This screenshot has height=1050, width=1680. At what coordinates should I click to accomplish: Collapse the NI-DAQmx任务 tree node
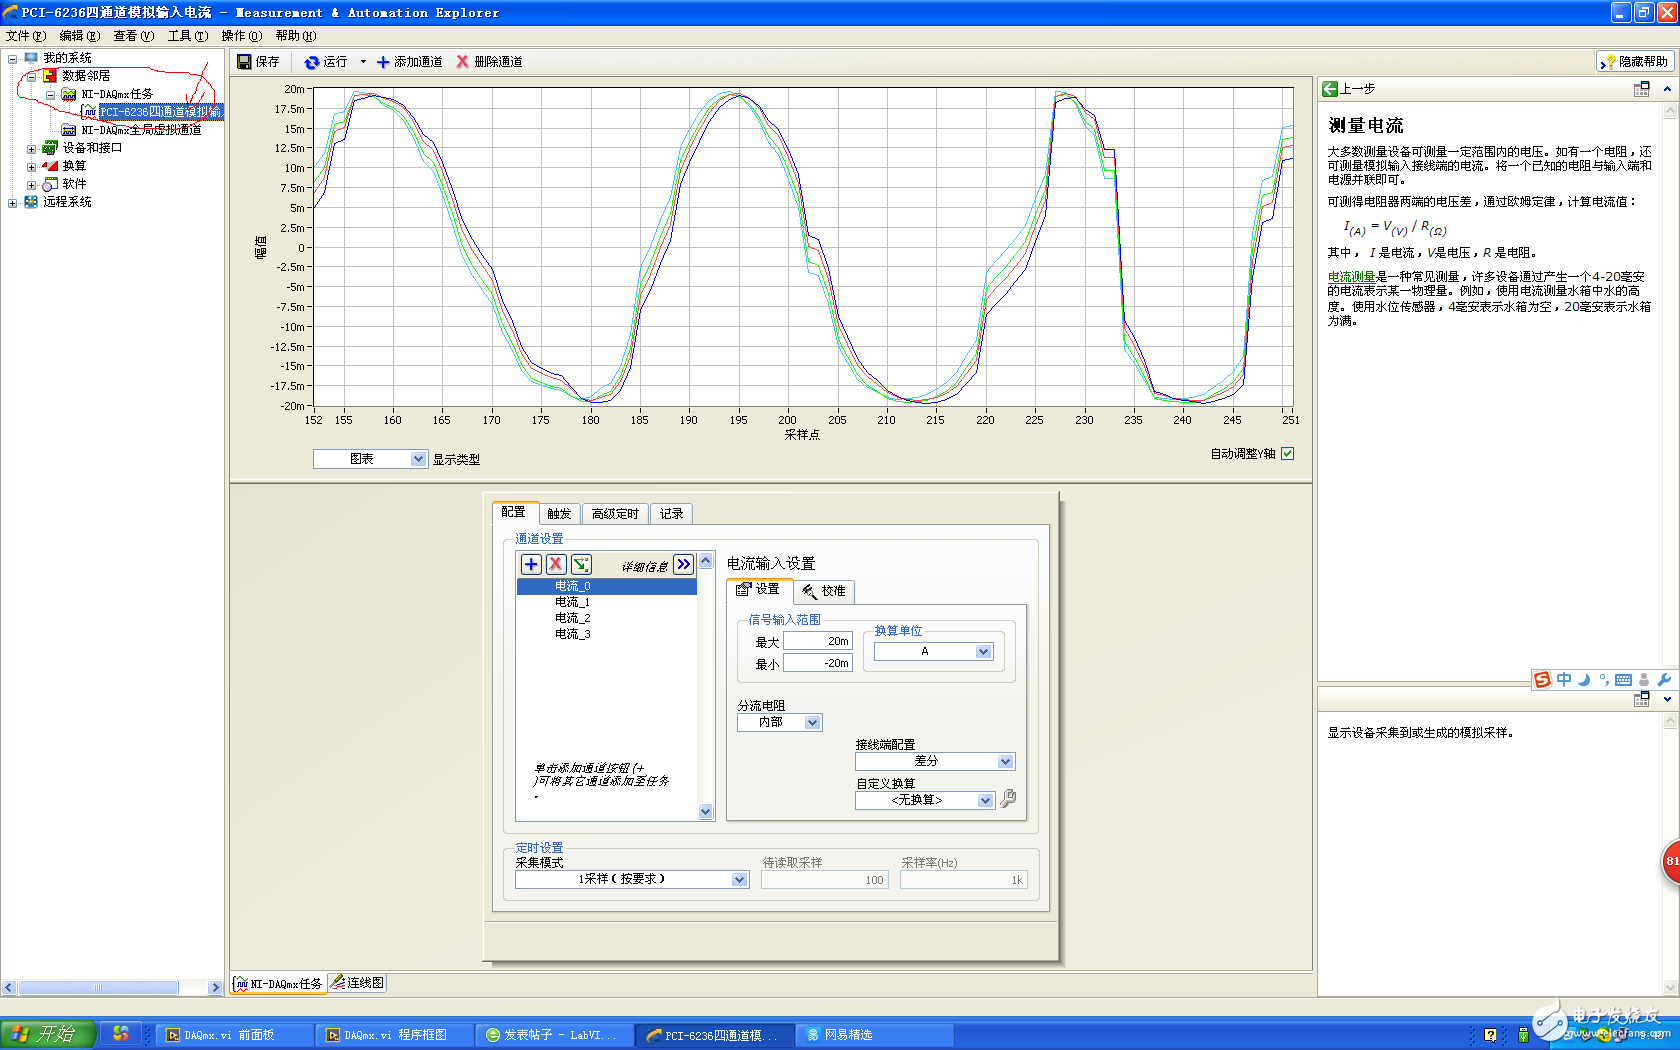pos(50,94)
